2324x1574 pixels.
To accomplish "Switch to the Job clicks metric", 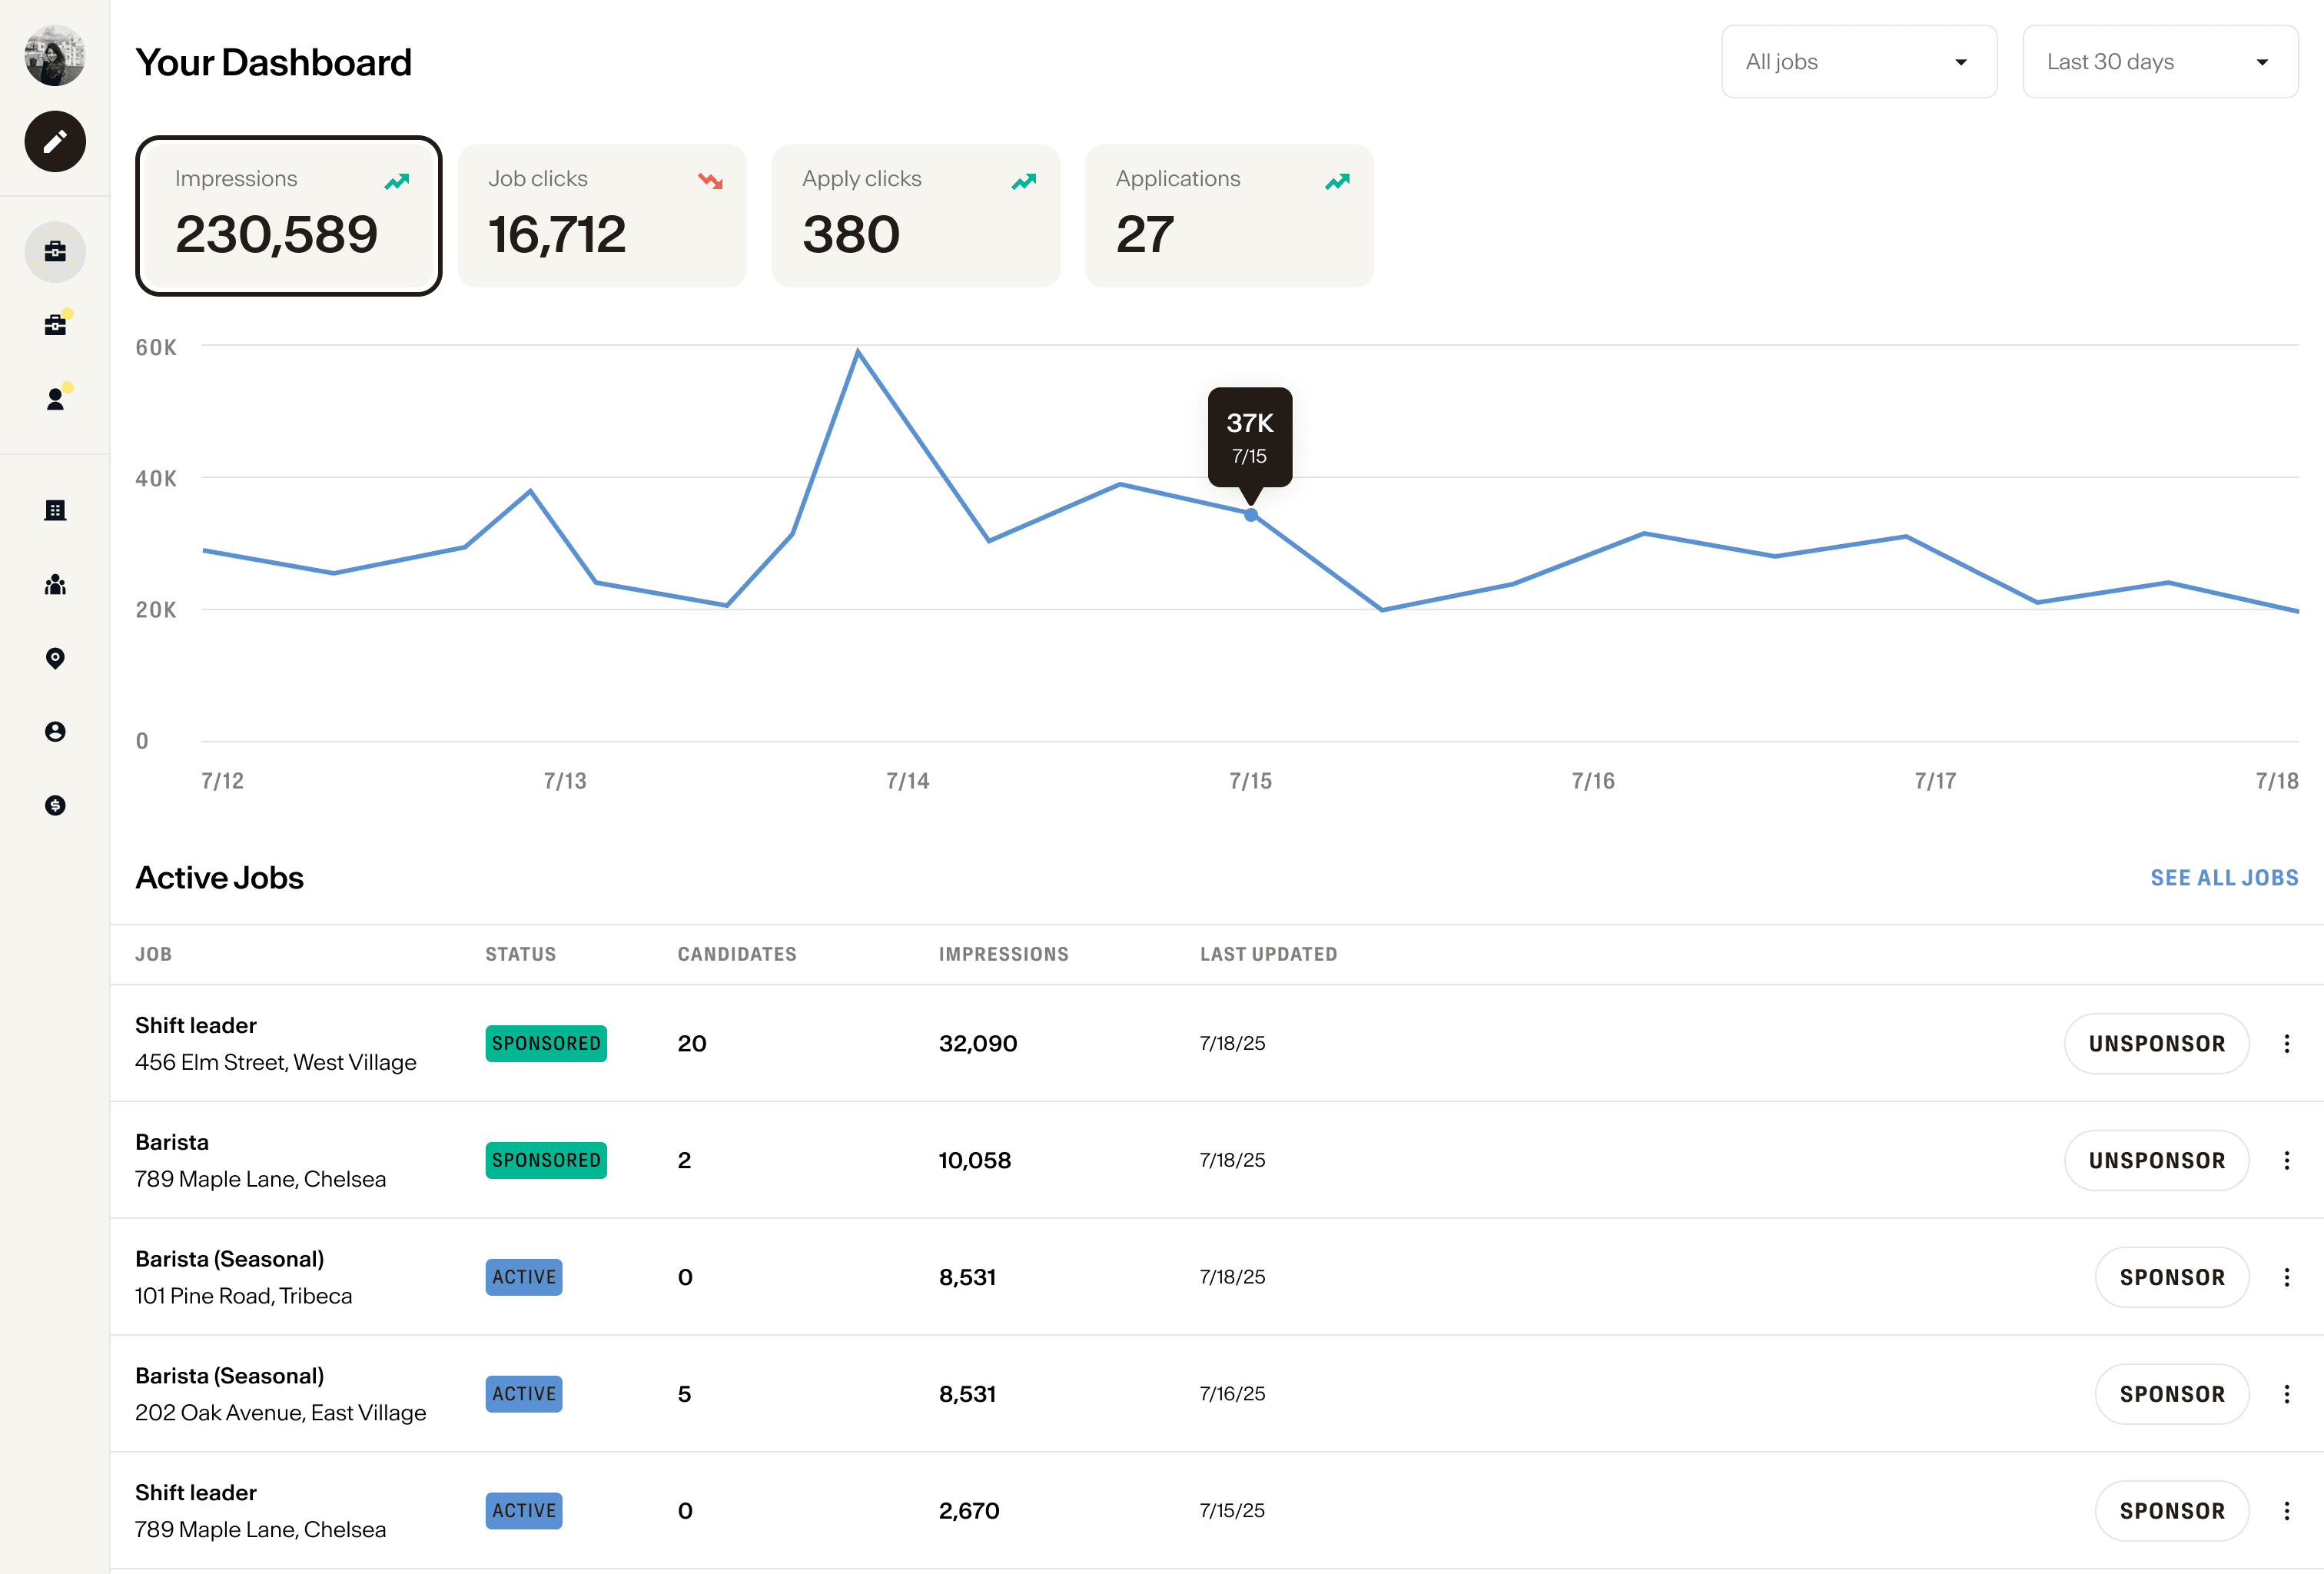I will (602, 215).
